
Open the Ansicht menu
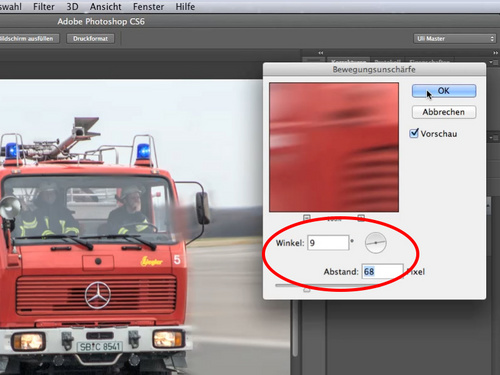click(105, 7)
